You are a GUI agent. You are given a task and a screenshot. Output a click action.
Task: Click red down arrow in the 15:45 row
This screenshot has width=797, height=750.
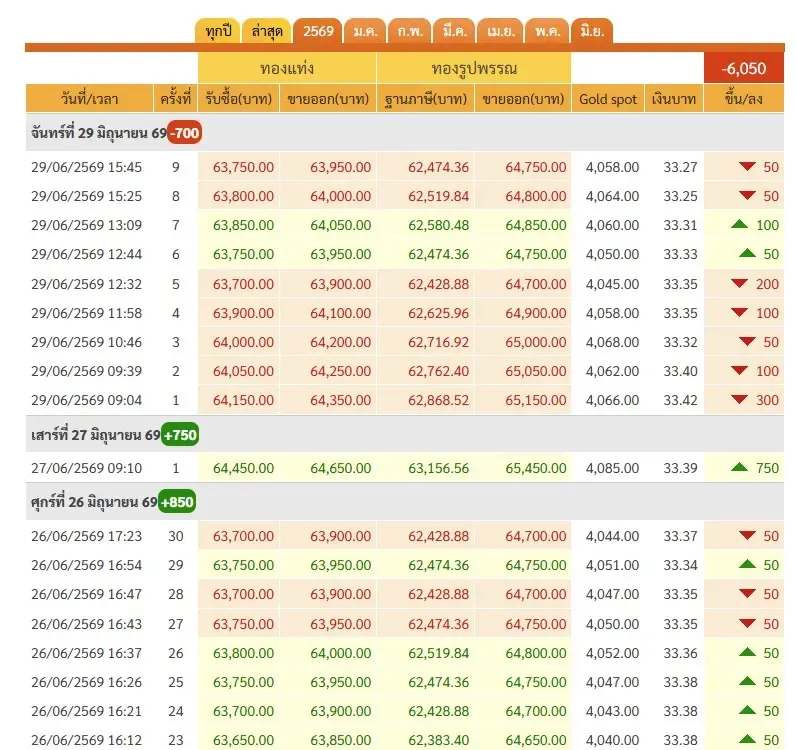click(x=747, y=167)
